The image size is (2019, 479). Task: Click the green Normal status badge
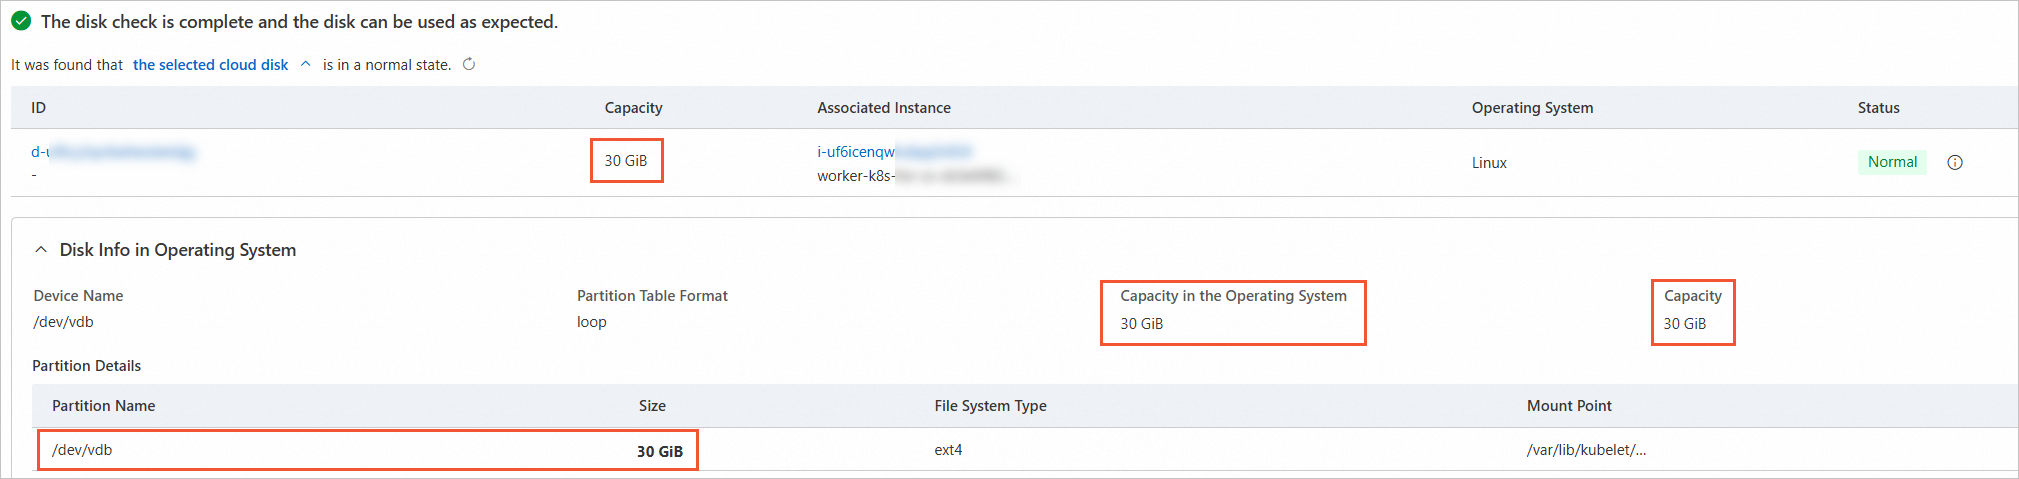tap(1892, 162)
